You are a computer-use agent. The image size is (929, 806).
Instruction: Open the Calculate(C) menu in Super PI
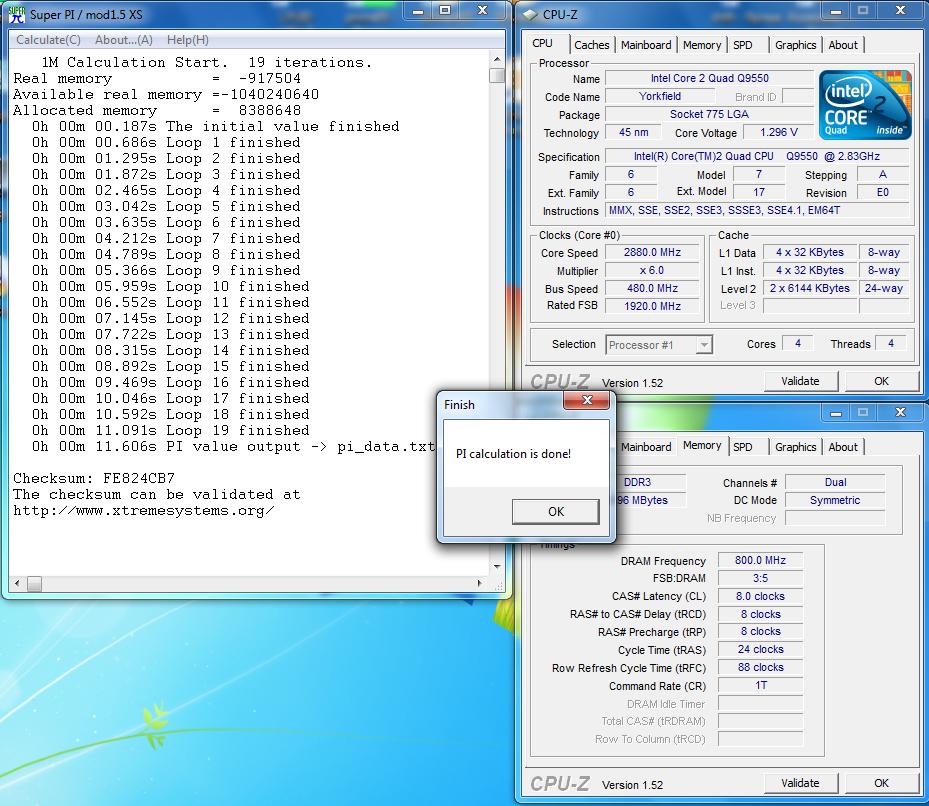(x=48, y=40)
